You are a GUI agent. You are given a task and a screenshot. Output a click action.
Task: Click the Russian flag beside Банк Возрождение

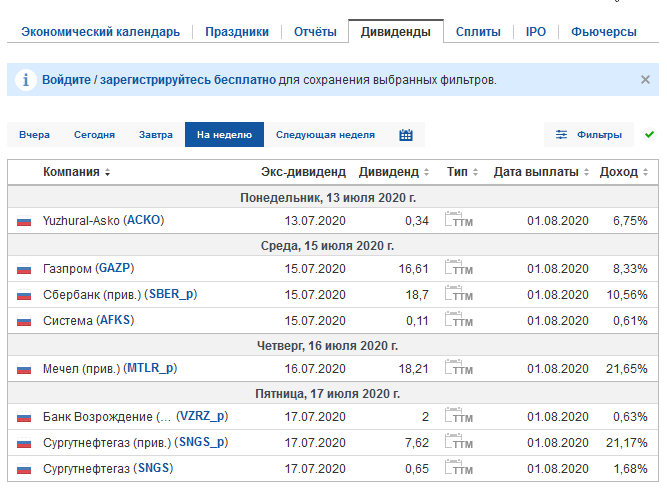tap(24, 417)
